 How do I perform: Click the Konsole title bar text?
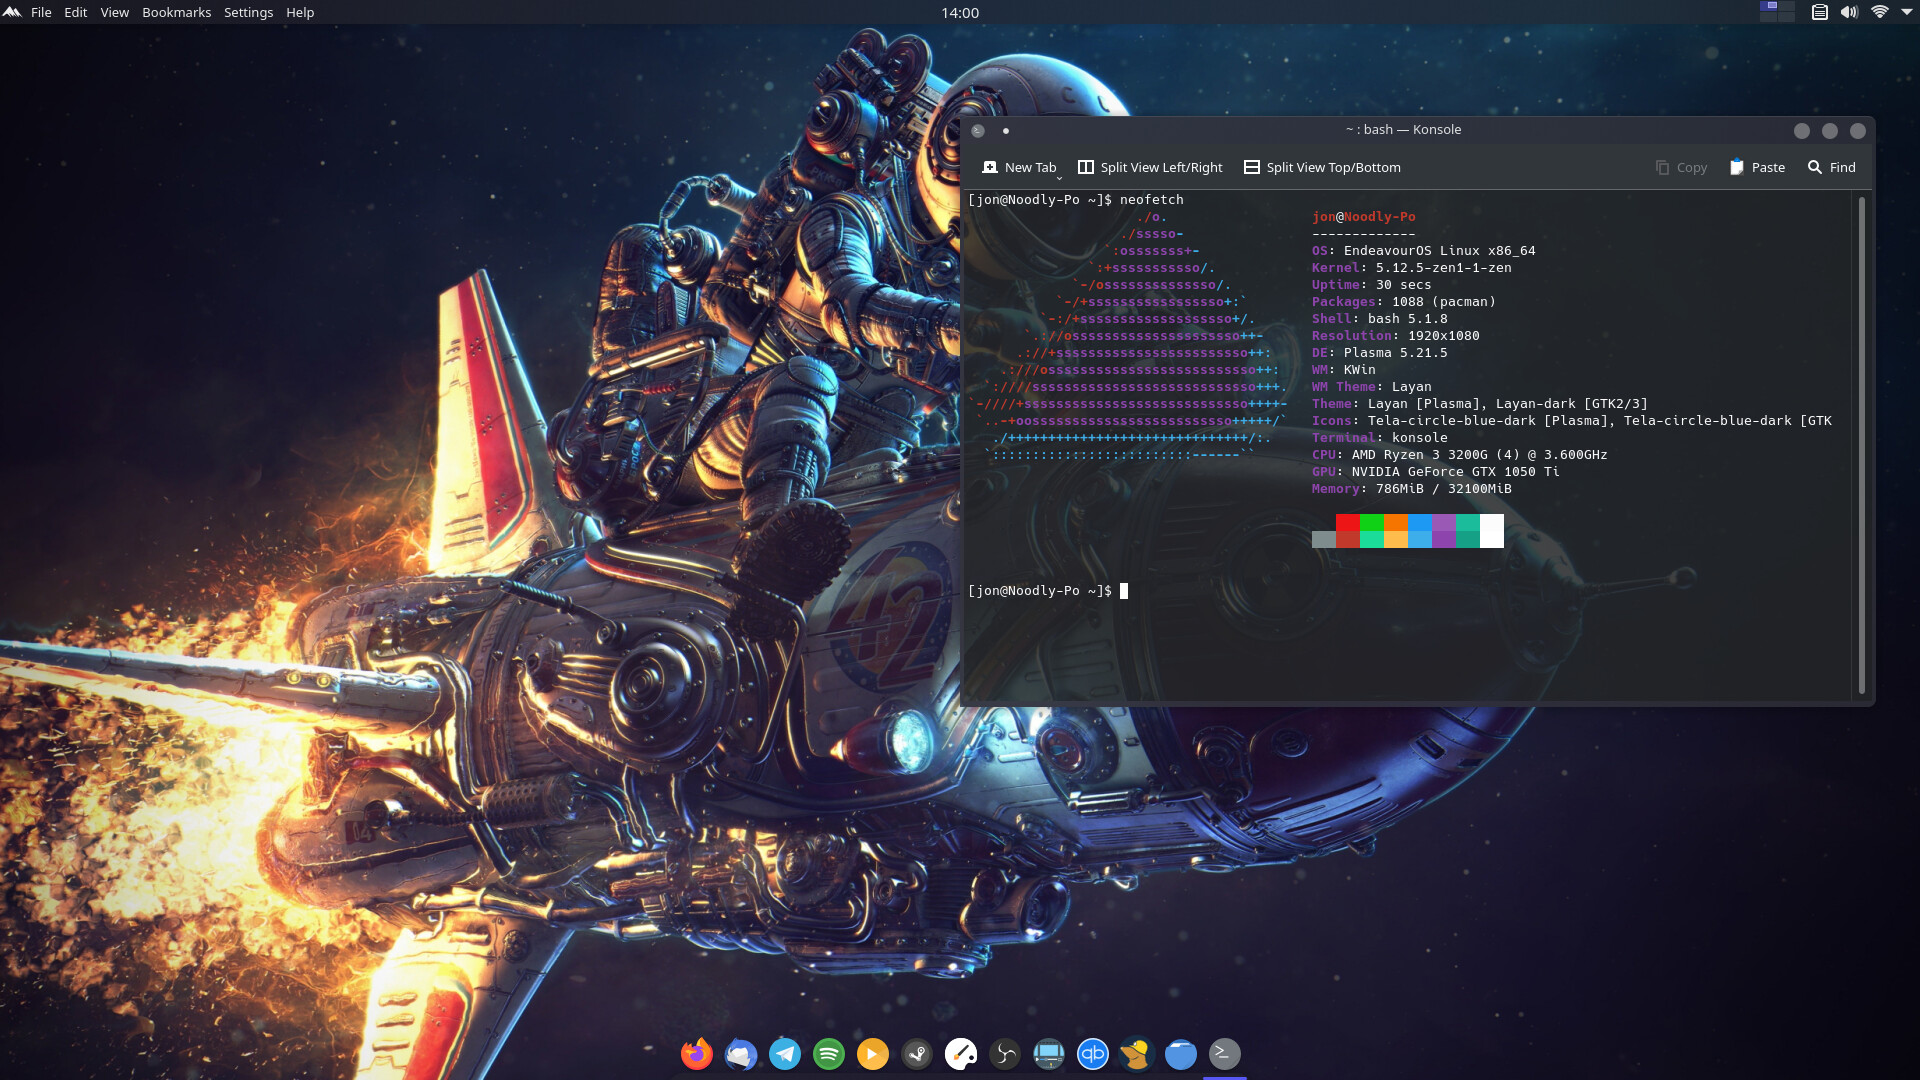pos(1403,130)
